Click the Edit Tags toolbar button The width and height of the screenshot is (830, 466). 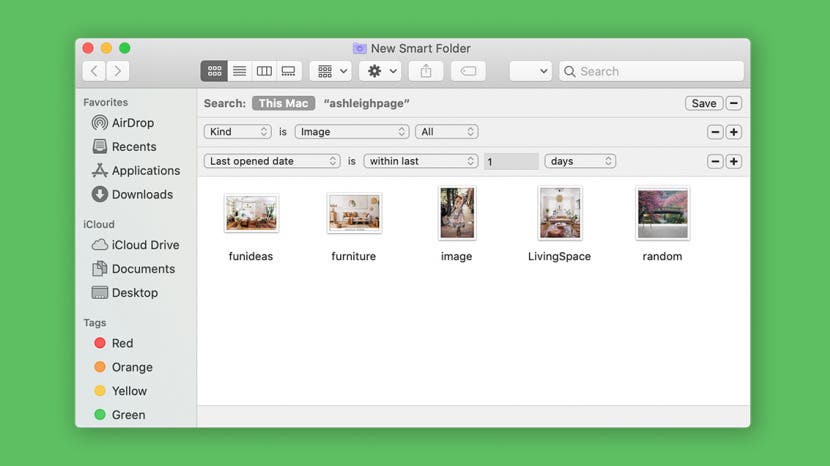click(468, 71)
